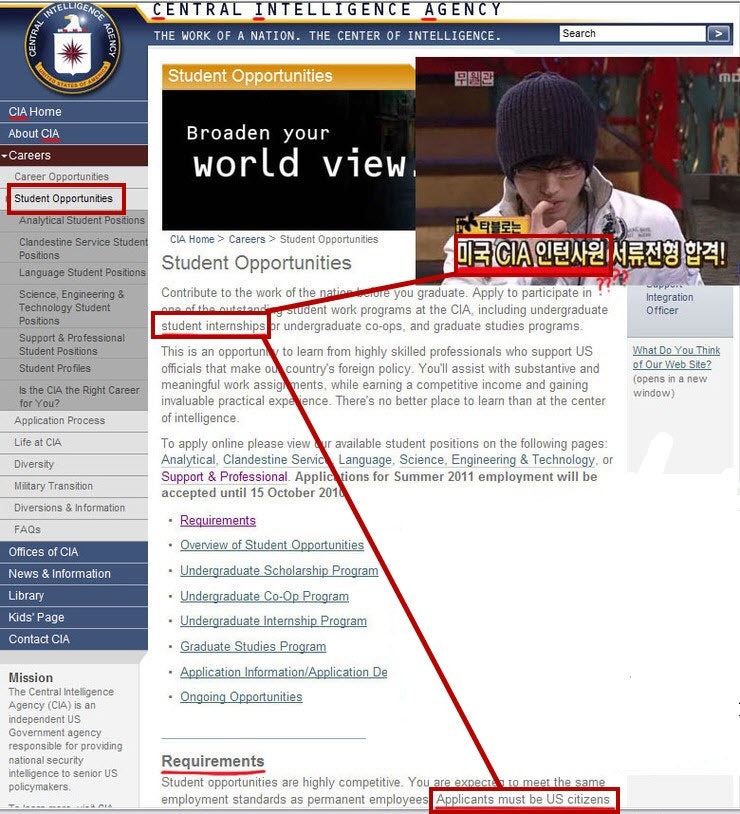This screenshot has width=740, height=814.
Task: Submit search with arrow button
Action: (718, 34)
